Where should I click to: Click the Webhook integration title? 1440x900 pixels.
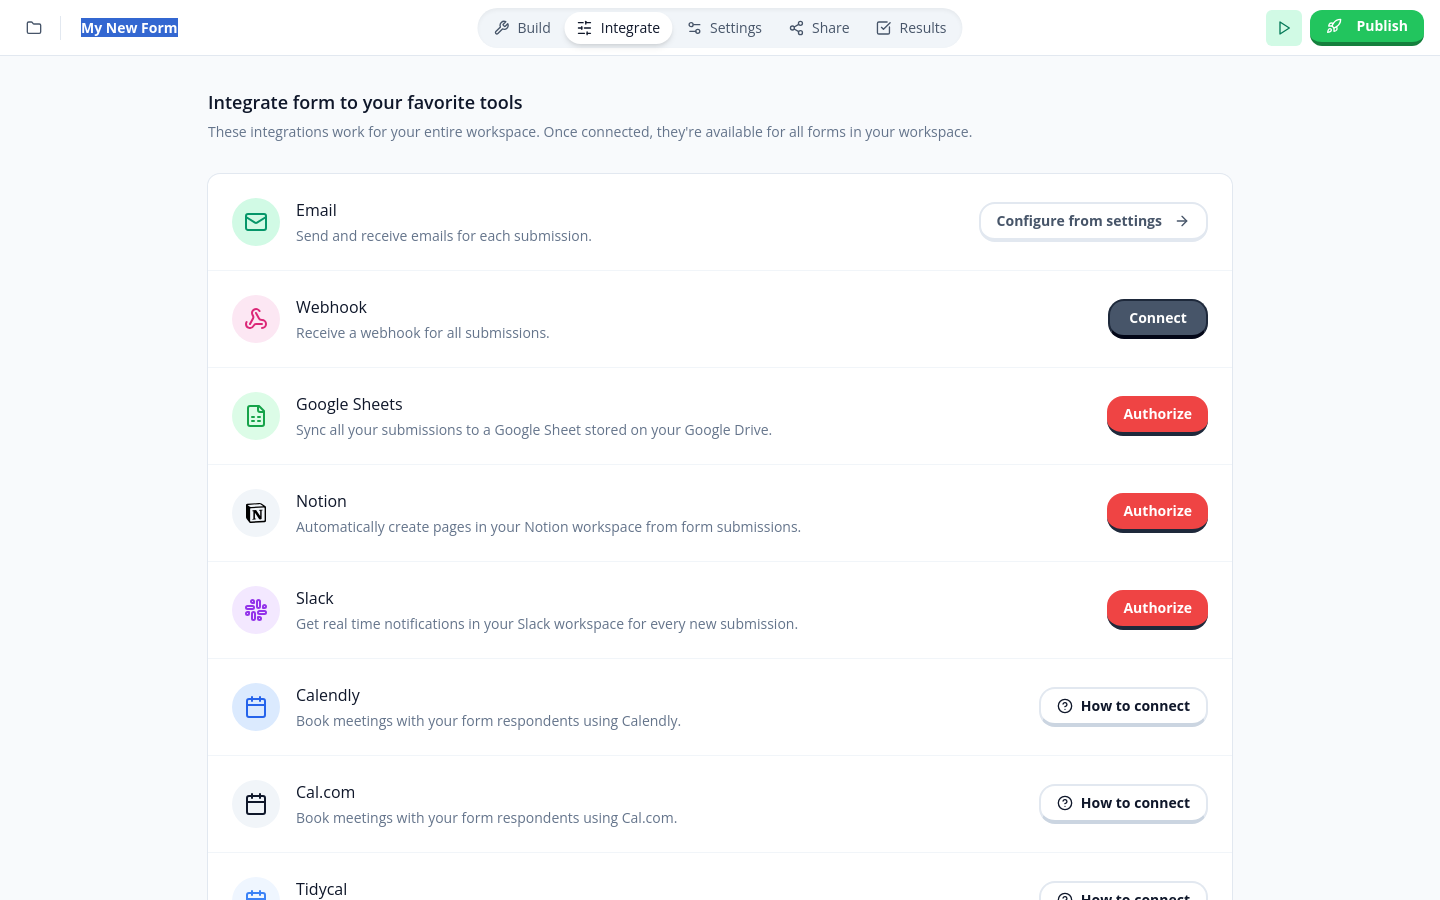click(x=331, y=307)
